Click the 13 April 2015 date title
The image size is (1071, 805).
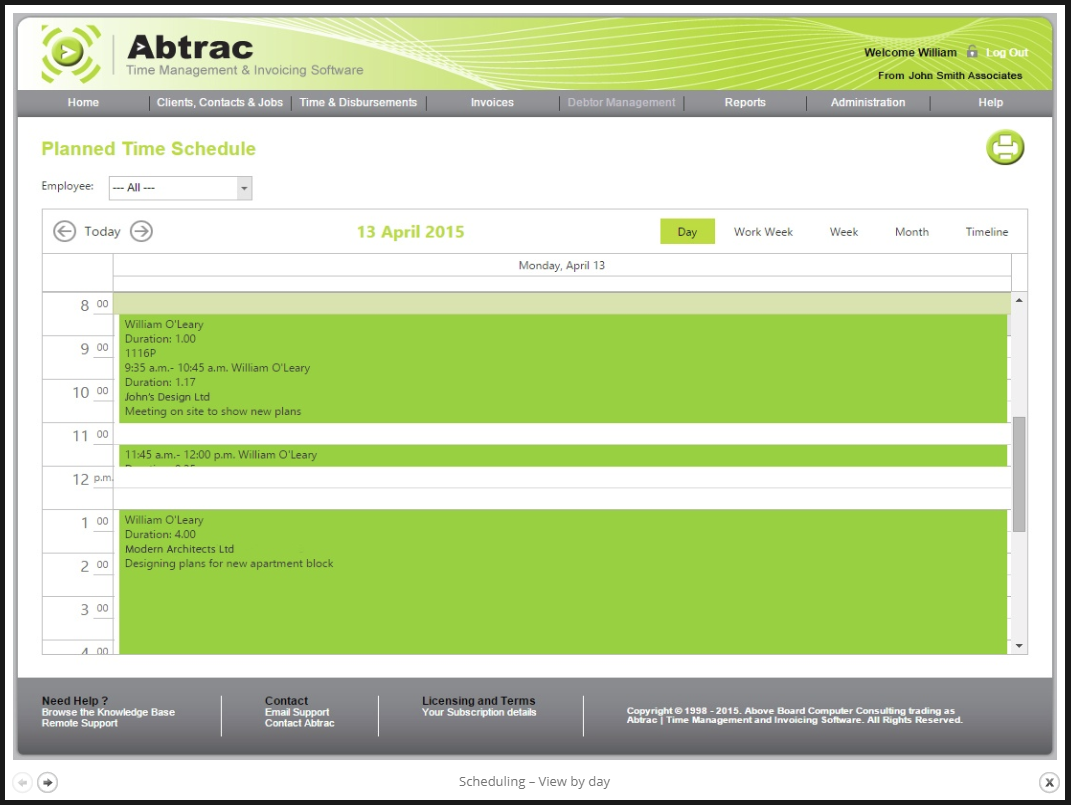[x=411, y=232]
